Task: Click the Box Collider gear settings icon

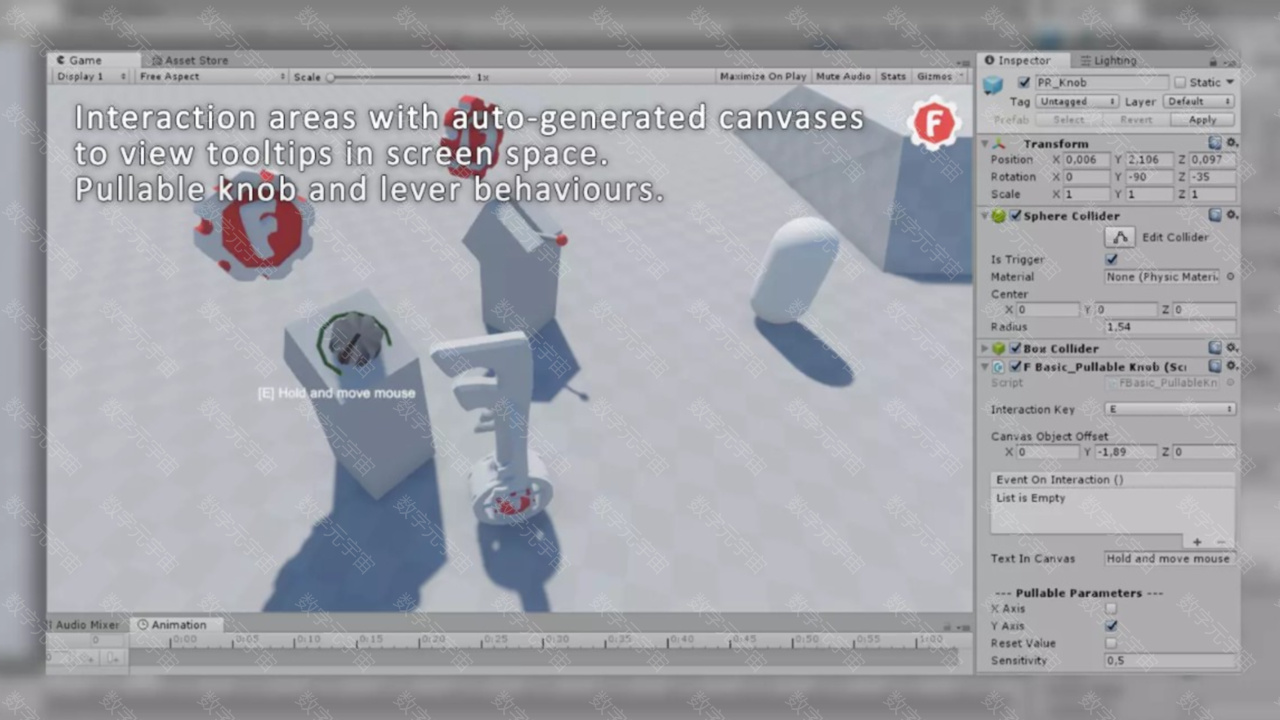Action: pos(1232,348)
